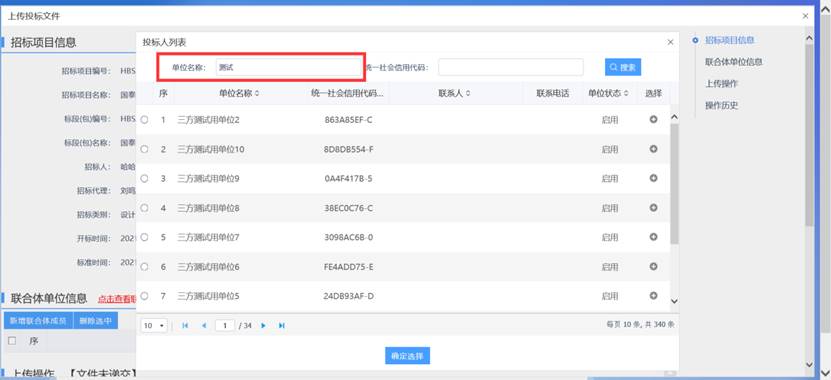Sort by the 单位名称 column header
Screen dimensions: 831x380
239,93
